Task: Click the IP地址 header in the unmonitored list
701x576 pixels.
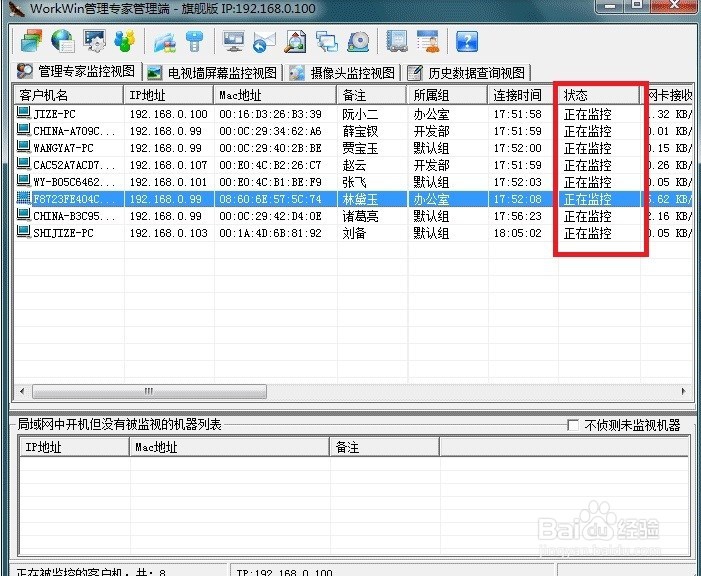Action: coord(74,447)
